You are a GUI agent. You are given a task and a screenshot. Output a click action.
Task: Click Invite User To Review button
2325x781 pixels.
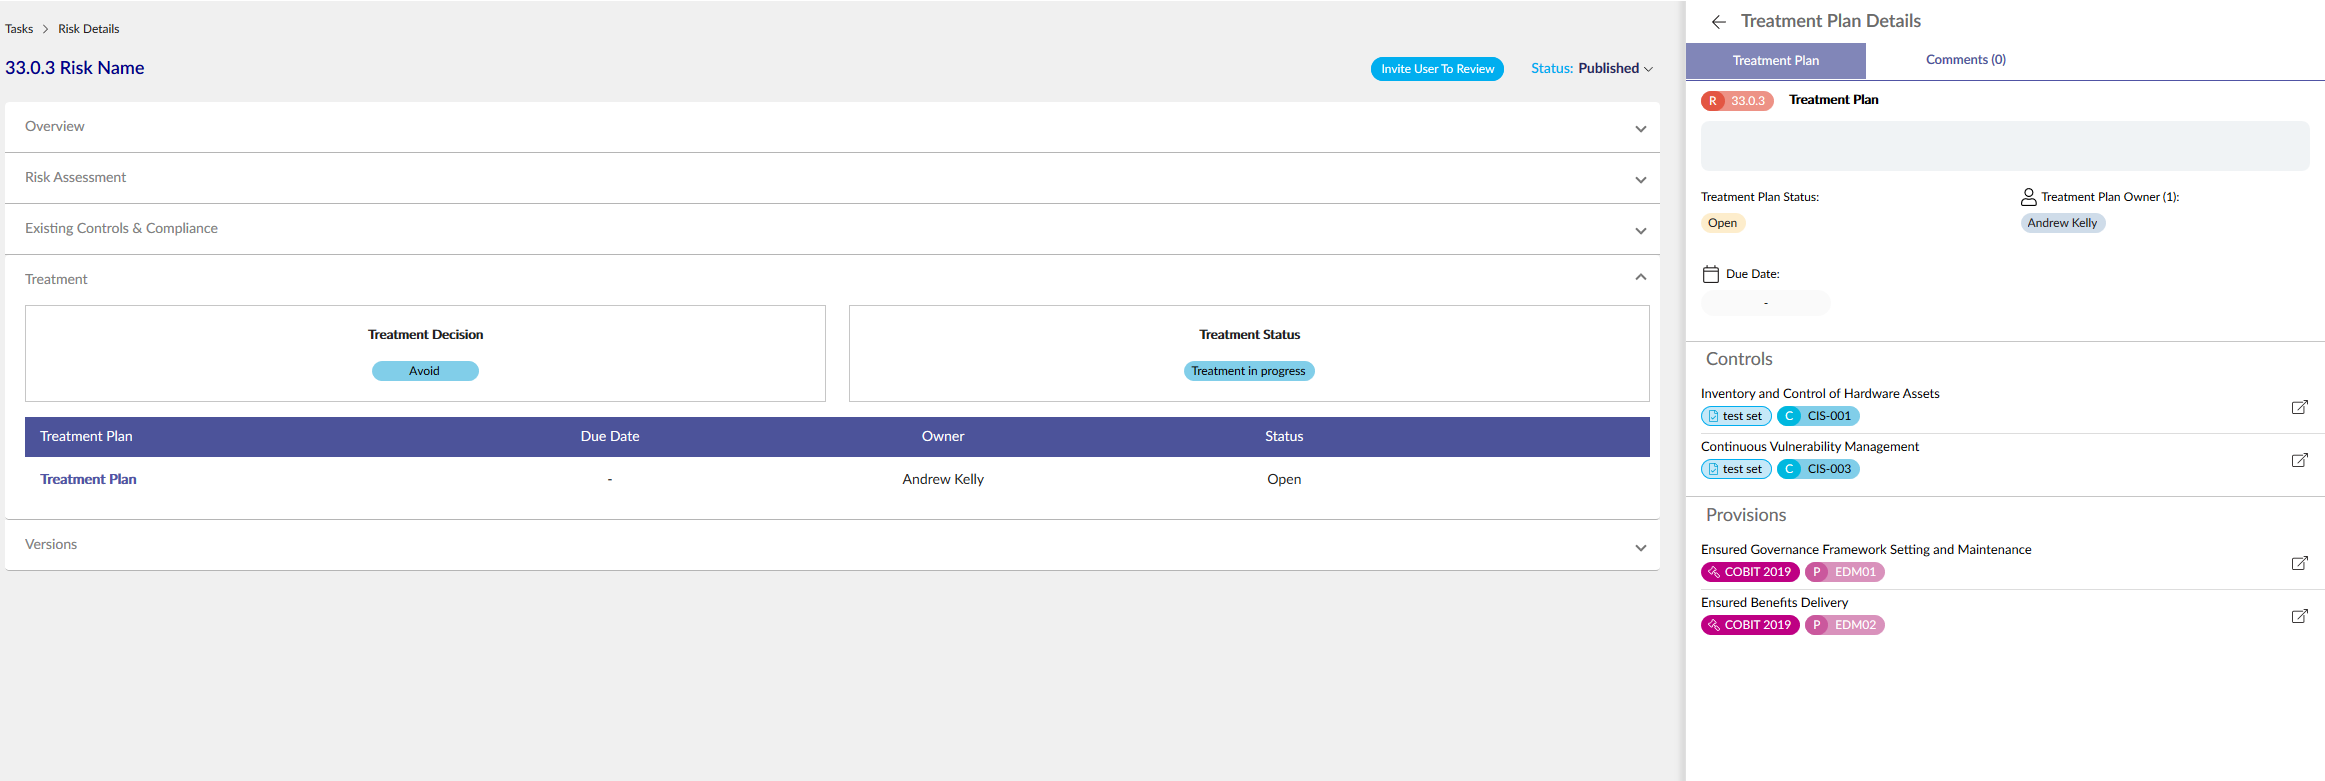1437,69
